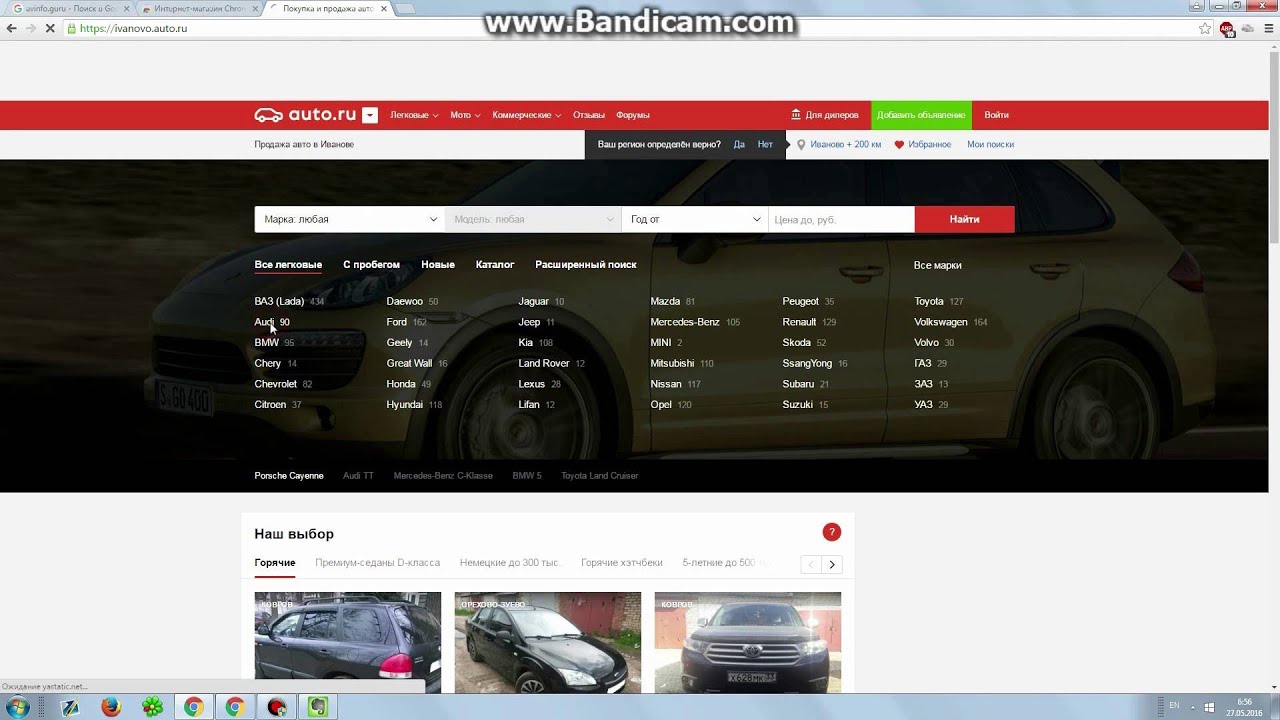This screenshot has width=1280, height=720.
Task: Click the red Найти search button
Action: click(x=964, y=219)
